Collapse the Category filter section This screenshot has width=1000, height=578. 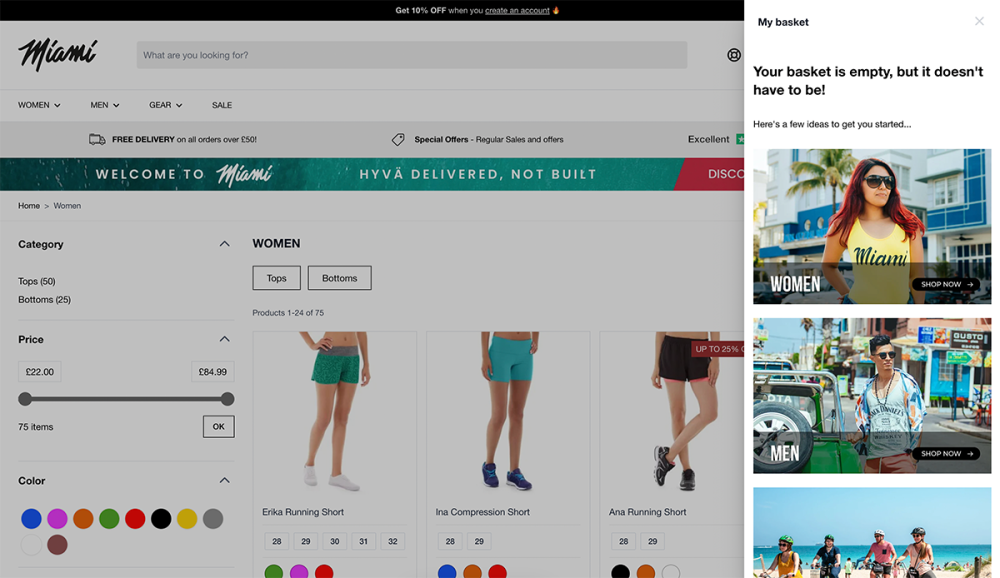[224, 244]
